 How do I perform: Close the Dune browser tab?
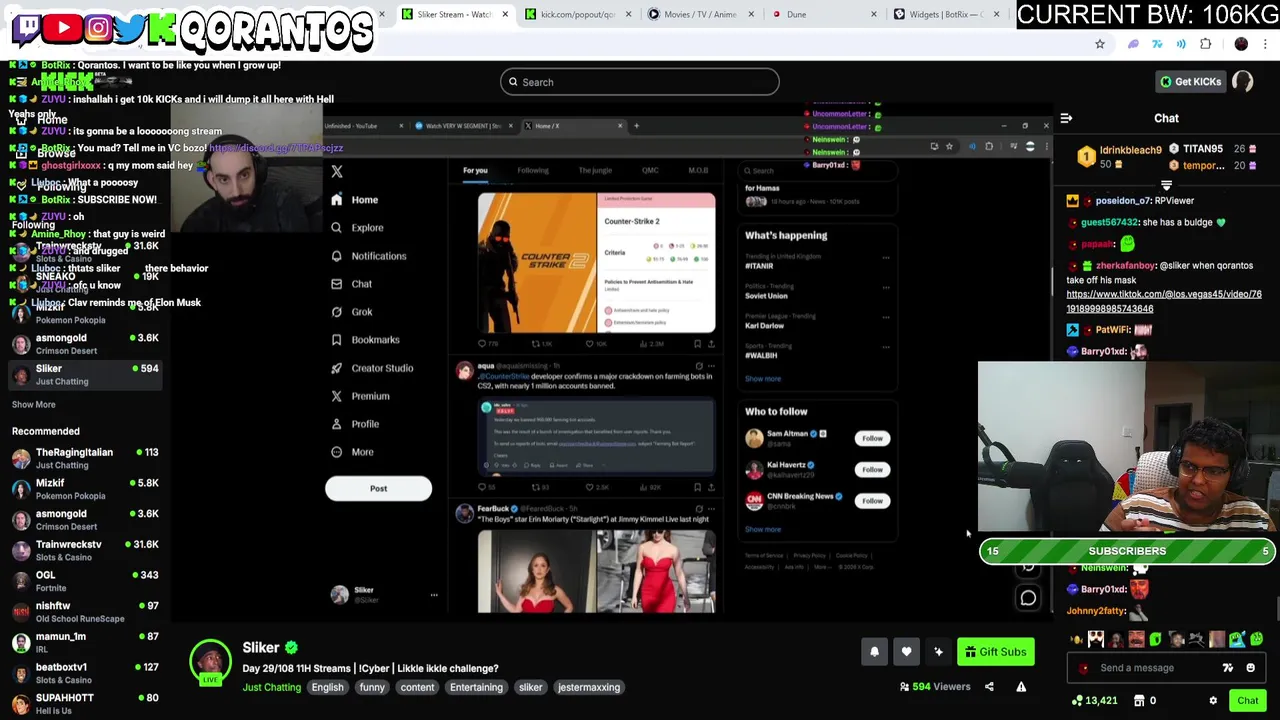coord(873,14)
